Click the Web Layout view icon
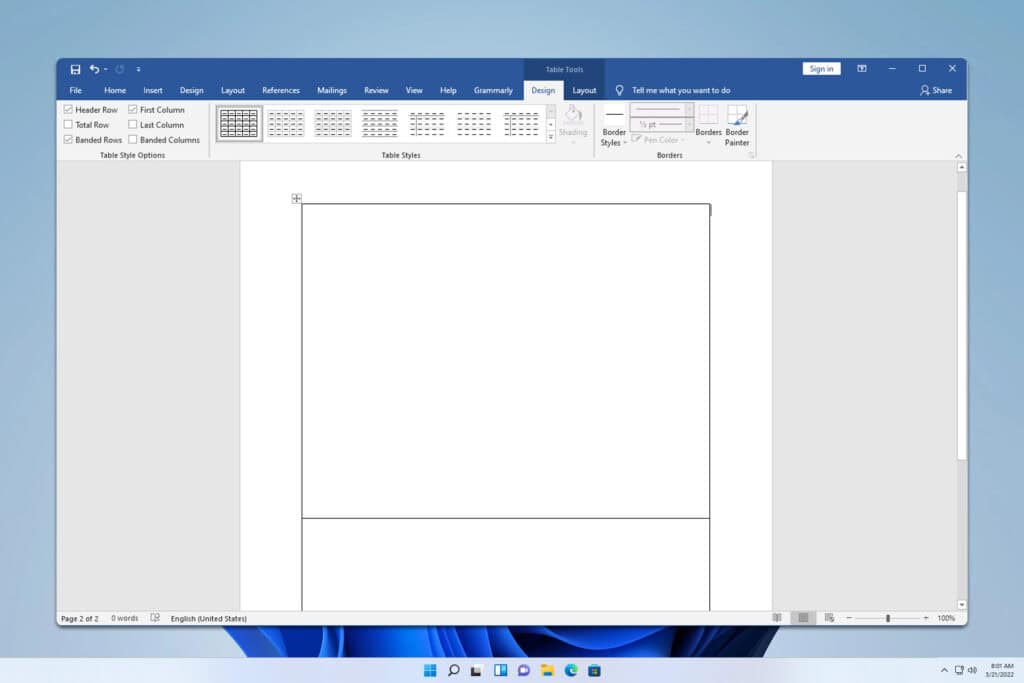 [x=828, y=617]
